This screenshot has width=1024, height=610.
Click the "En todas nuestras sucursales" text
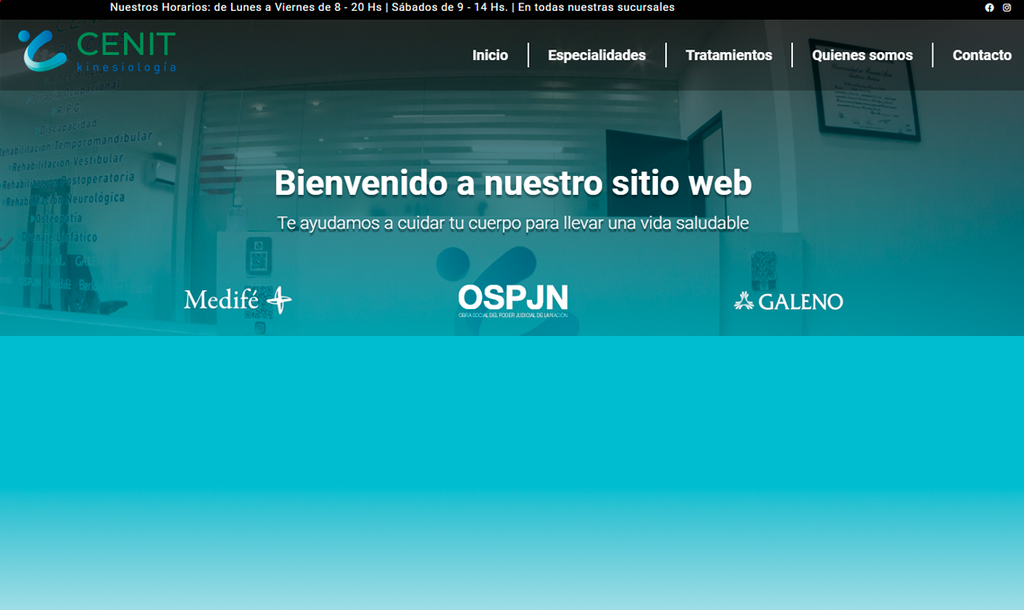pyautogui.click(x=596, y=8)
